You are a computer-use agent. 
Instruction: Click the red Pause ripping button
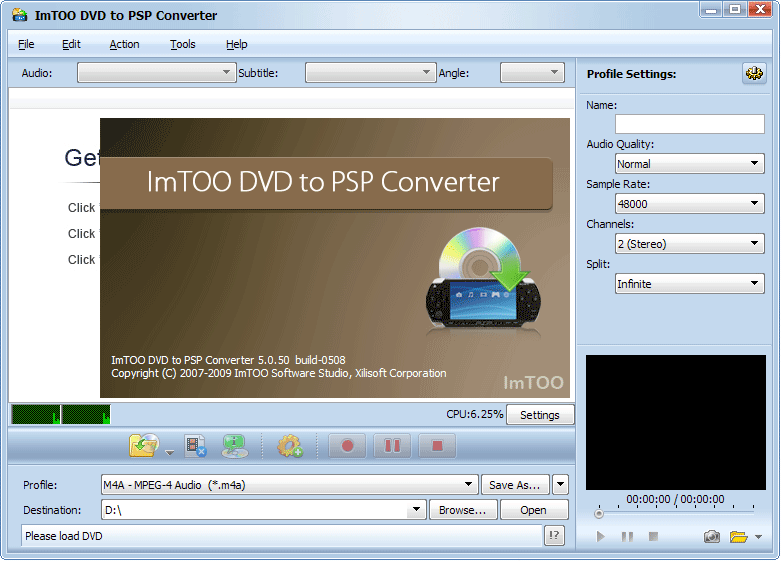(392, 445)
